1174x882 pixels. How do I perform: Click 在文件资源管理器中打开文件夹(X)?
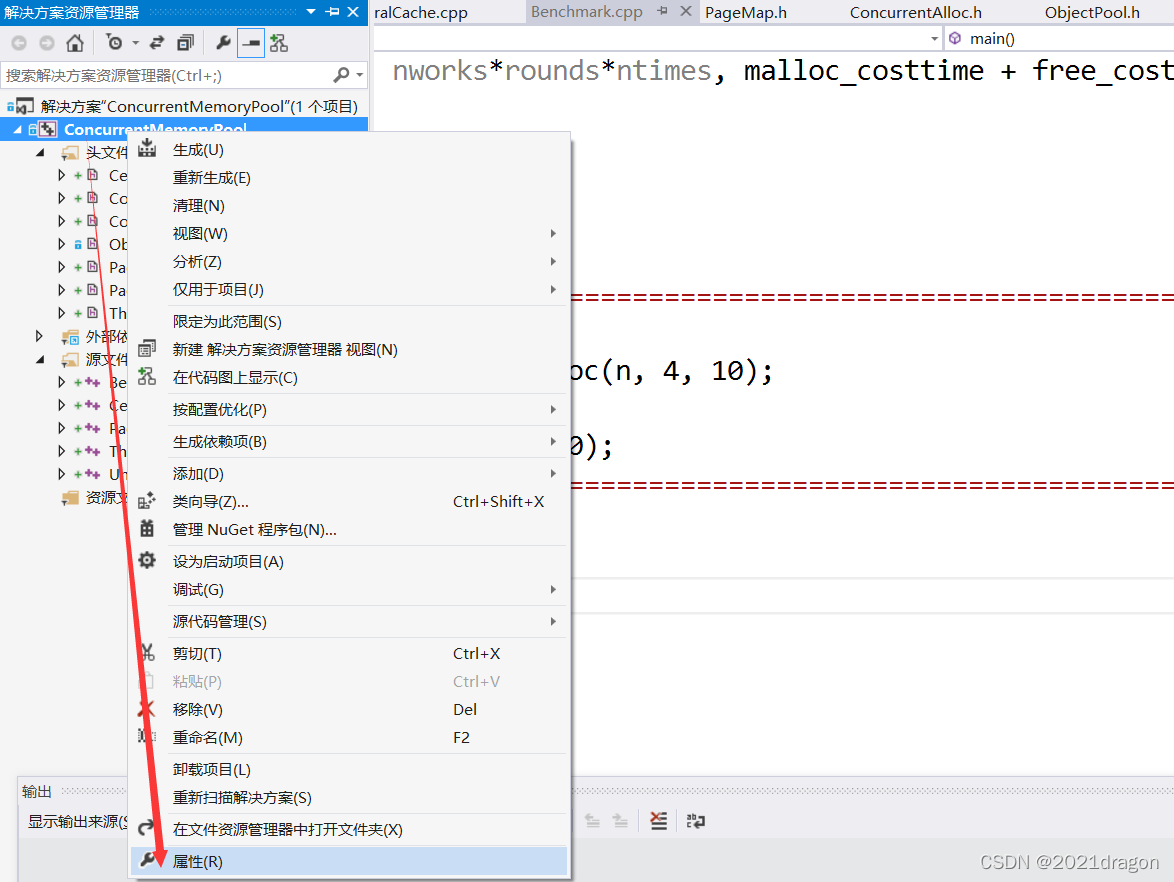[349, 830]
